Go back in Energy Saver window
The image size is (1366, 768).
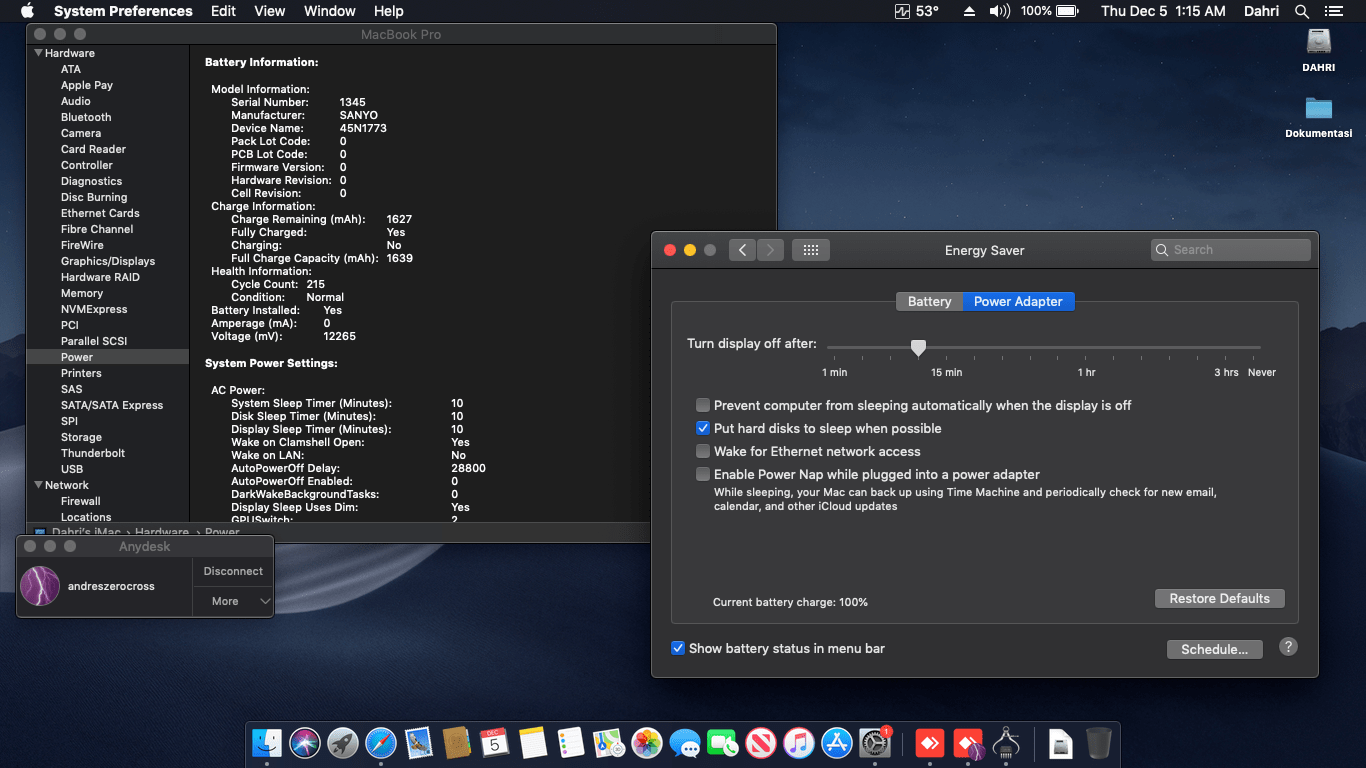coord(742,250)
